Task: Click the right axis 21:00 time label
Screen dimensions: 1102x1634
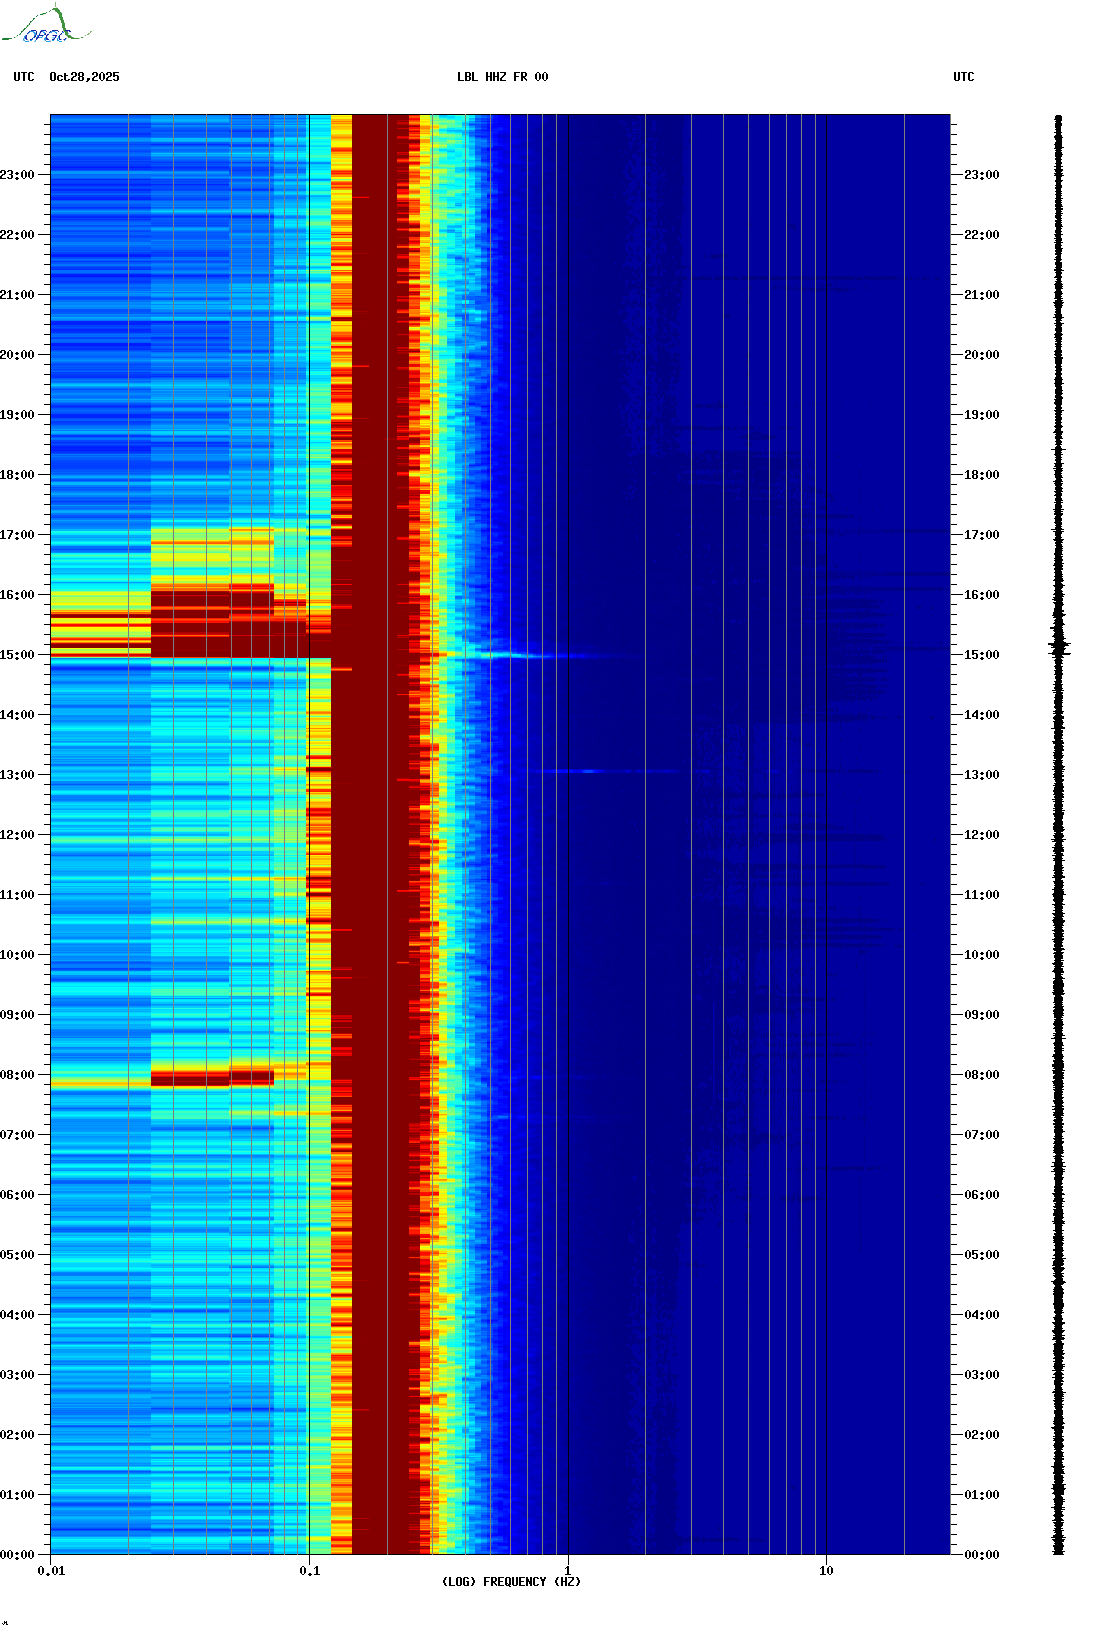Action: pyautogui.click(x=982, y=295)
